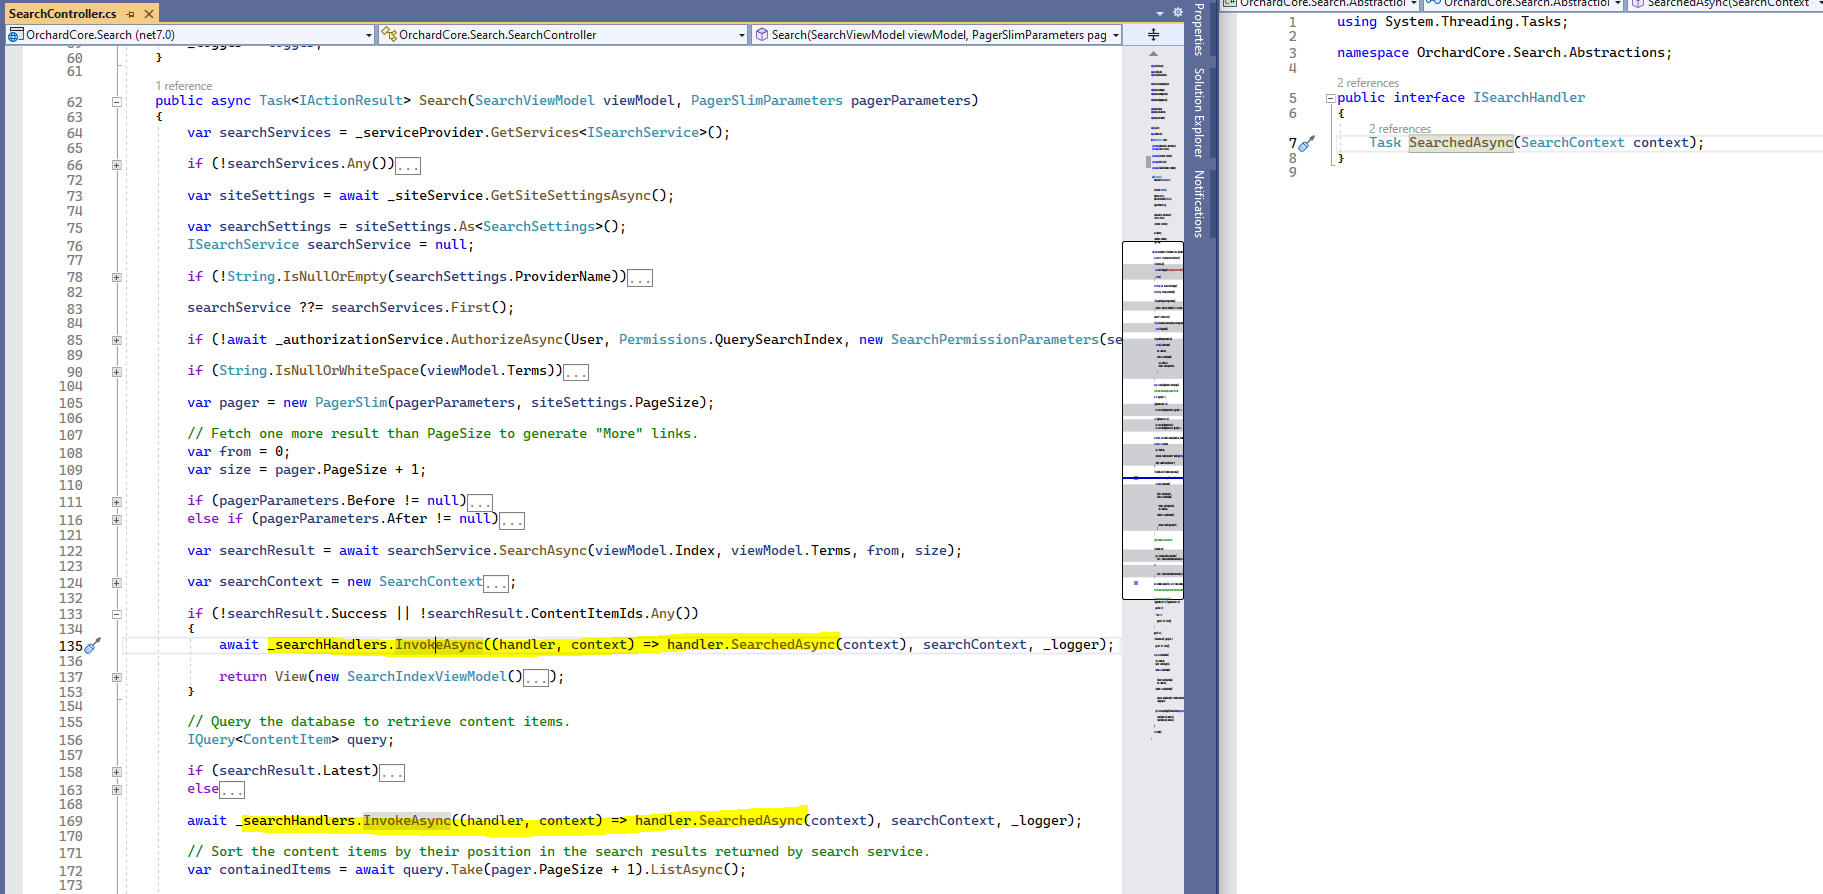The width and height of the screenshot is (1823, 894).
Task: Pin the SearchController.cs tab
Action: click(x=131, y=14)
